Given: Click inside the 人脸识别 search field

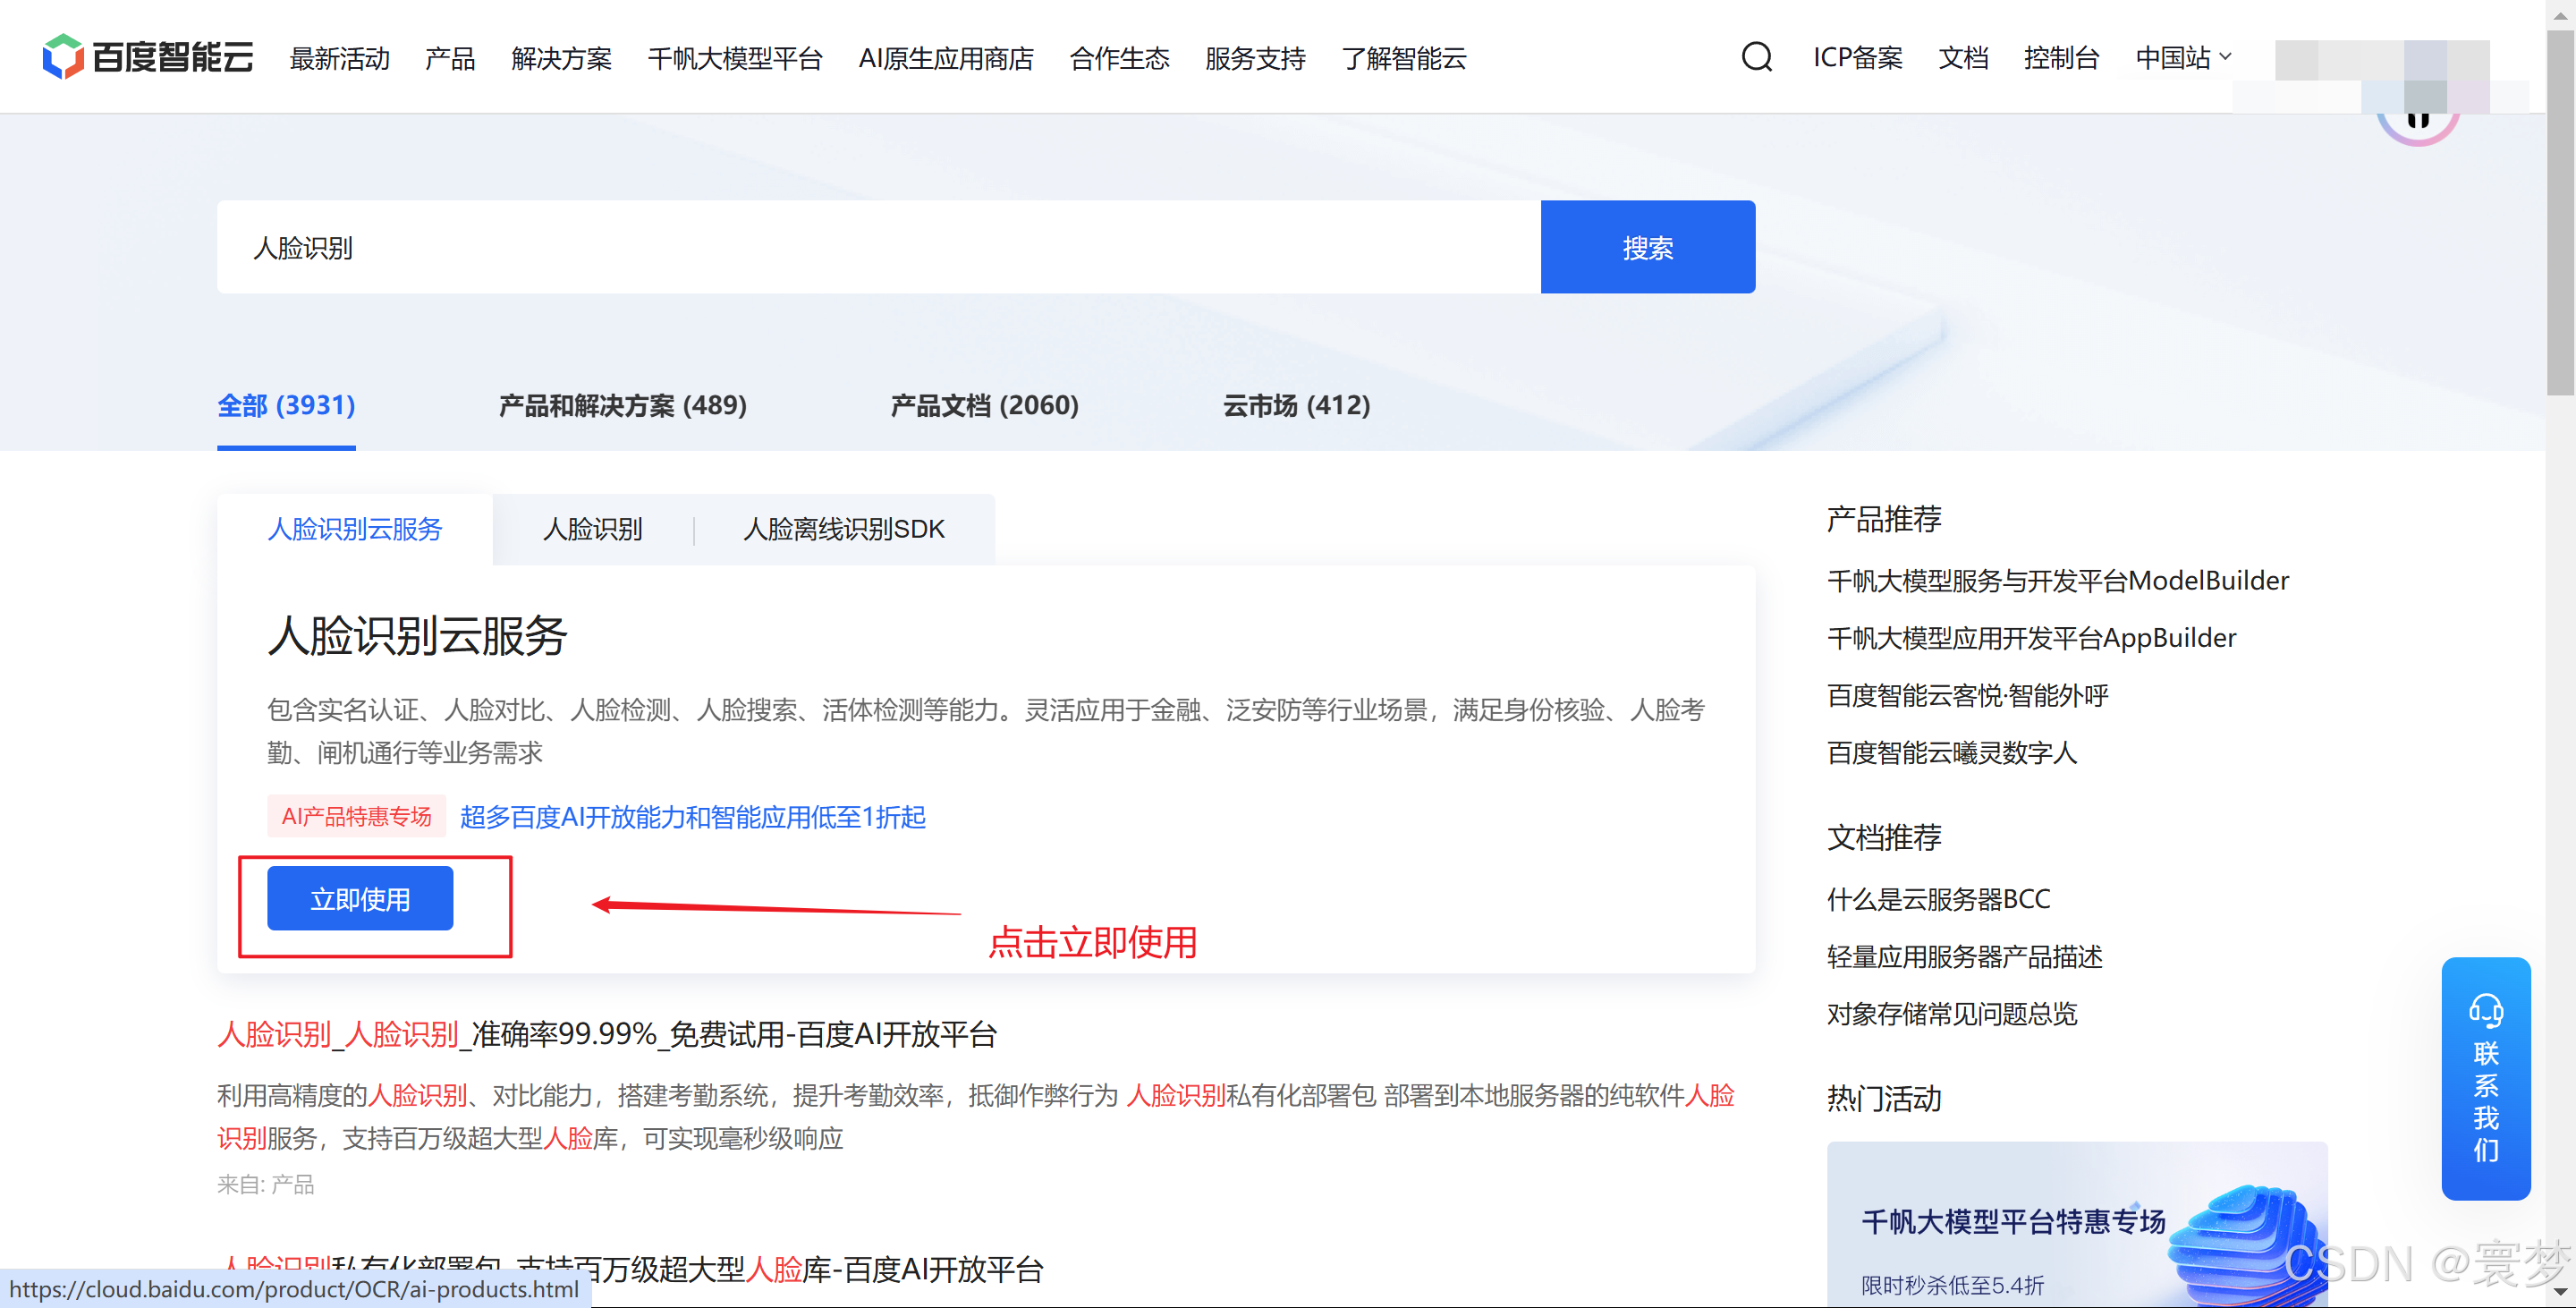Looking at the screenshot, I should [878, 247].
